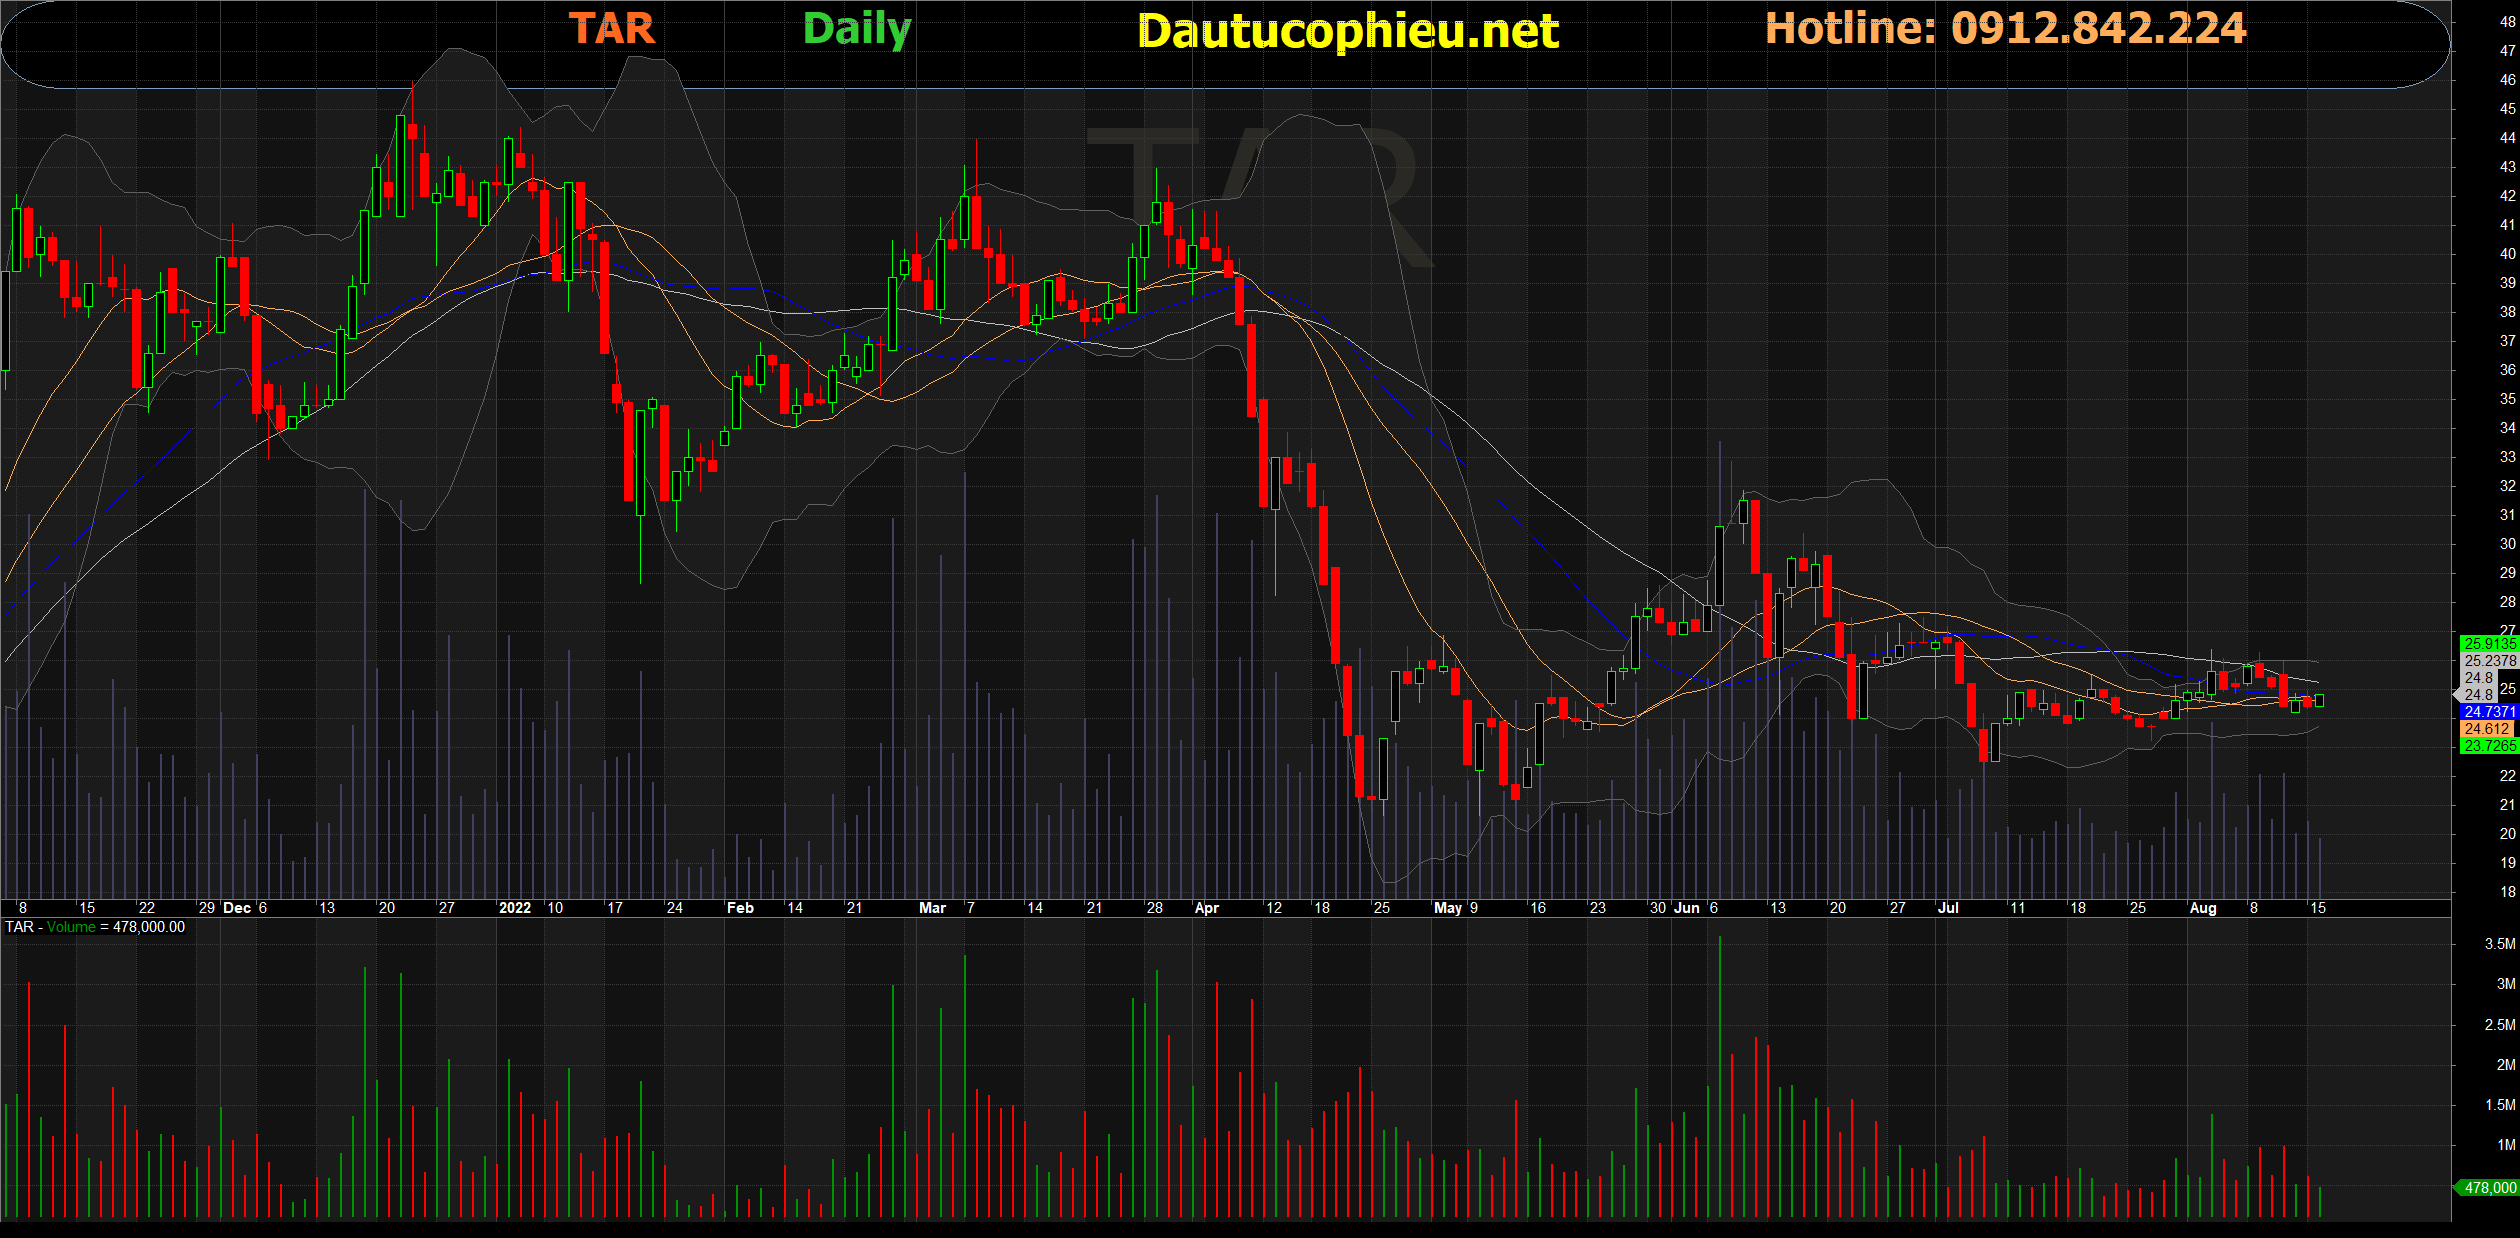Select the blue 24.7371 price tag
The image size is (2520, 1238).
tap(2488, 712)
